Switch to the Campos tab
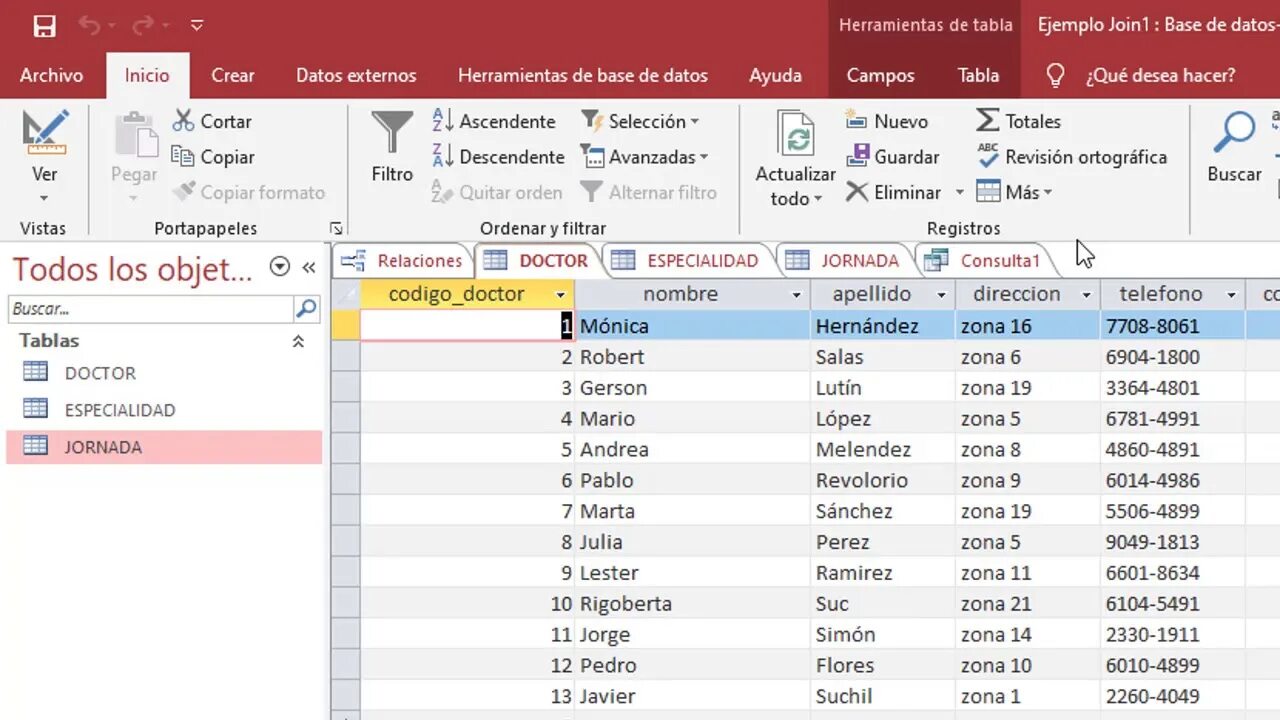The width and height of the screenshot is (1280, 720). pos(880,75)
